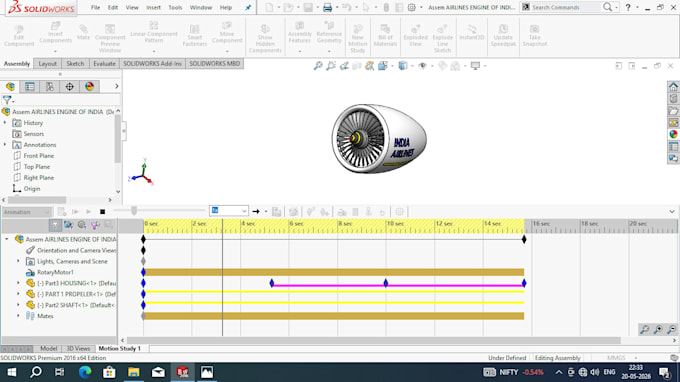The image size is (680, 382).
Task: Expand the Annotations tree node
Action: (5, 144)
